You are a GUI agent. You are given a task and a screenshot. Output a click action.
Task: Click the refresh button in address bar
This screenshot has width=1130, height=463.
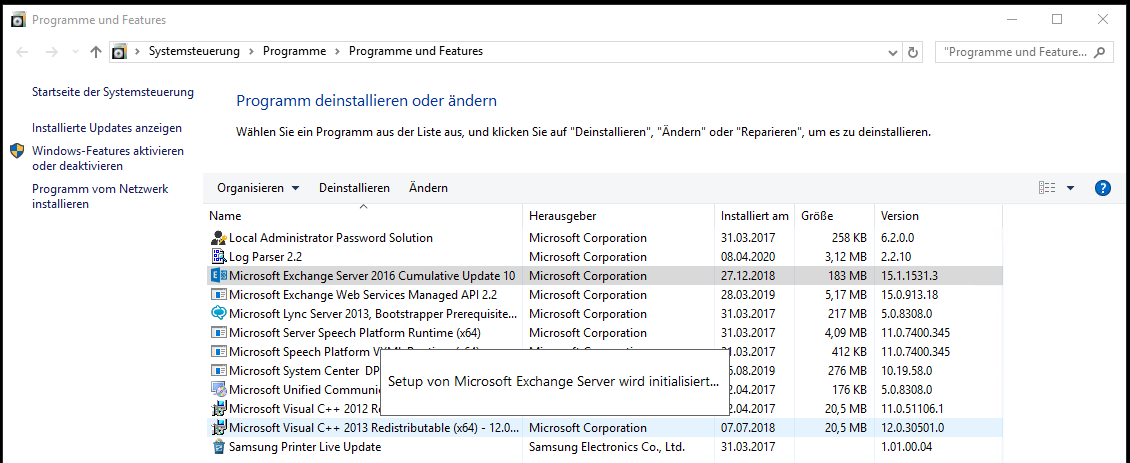[913, 52]
